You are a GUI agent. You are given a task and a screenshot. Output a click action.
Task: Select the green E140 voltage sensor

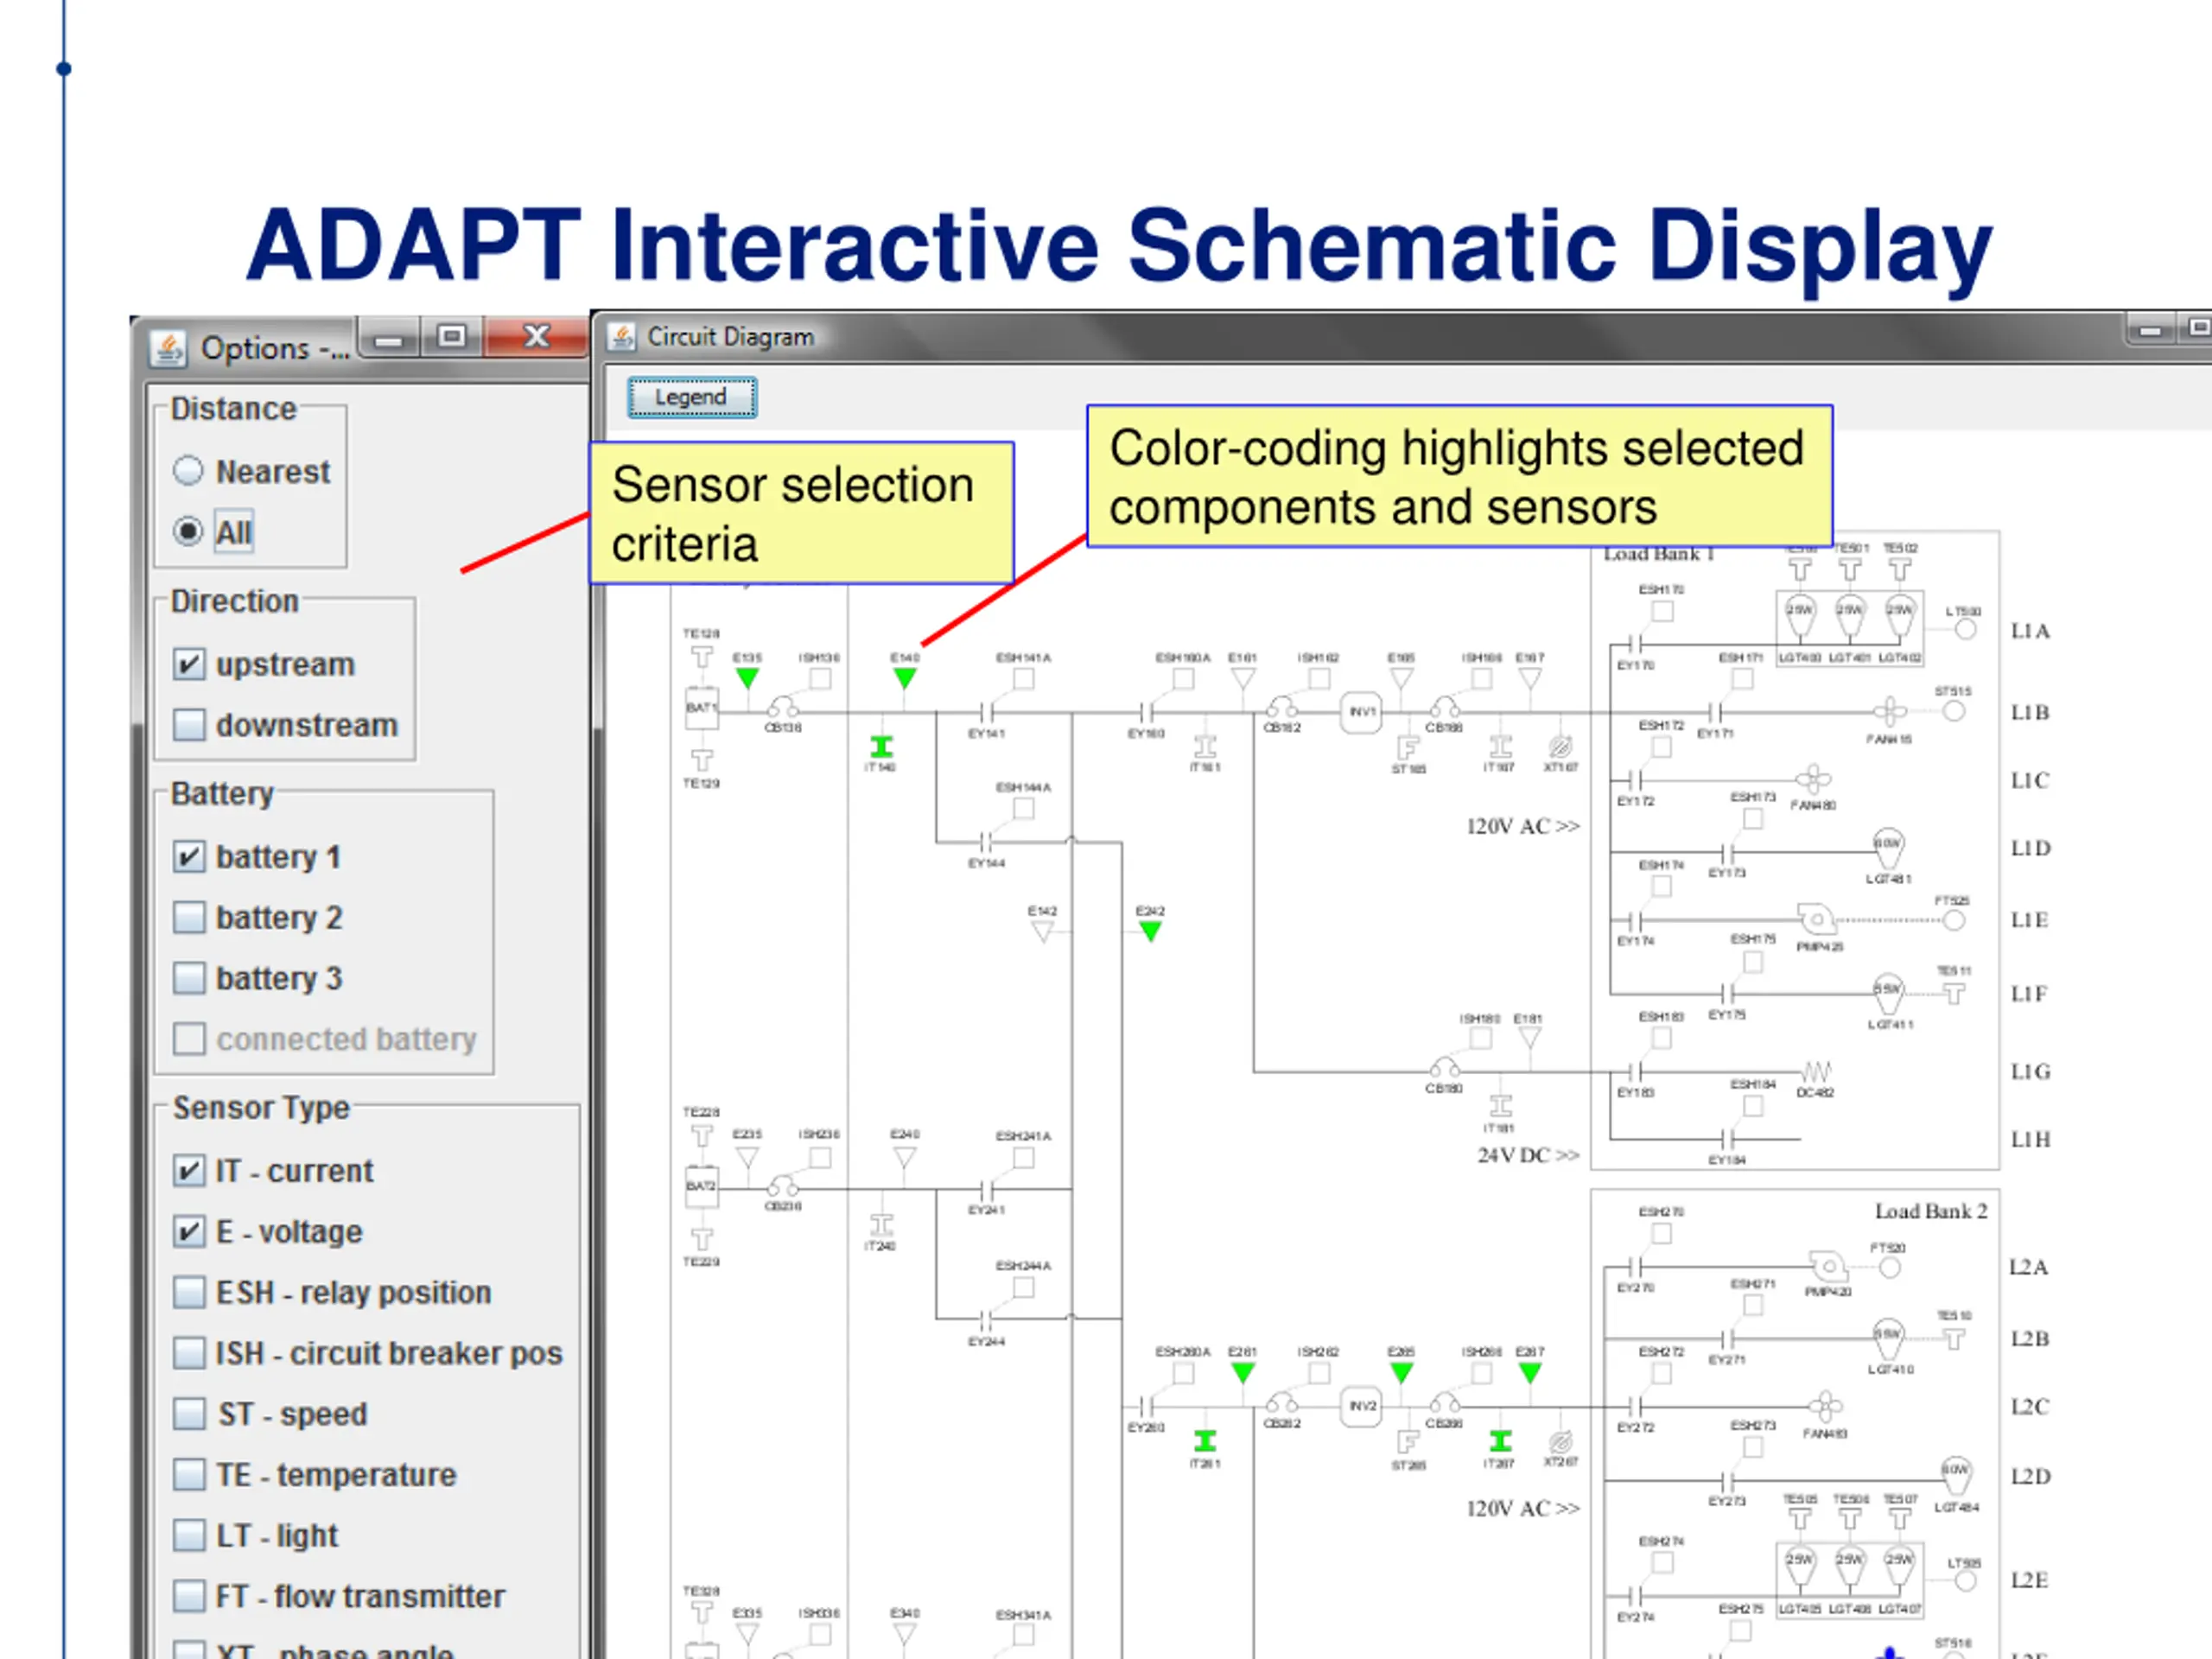[x=904, y=678]
